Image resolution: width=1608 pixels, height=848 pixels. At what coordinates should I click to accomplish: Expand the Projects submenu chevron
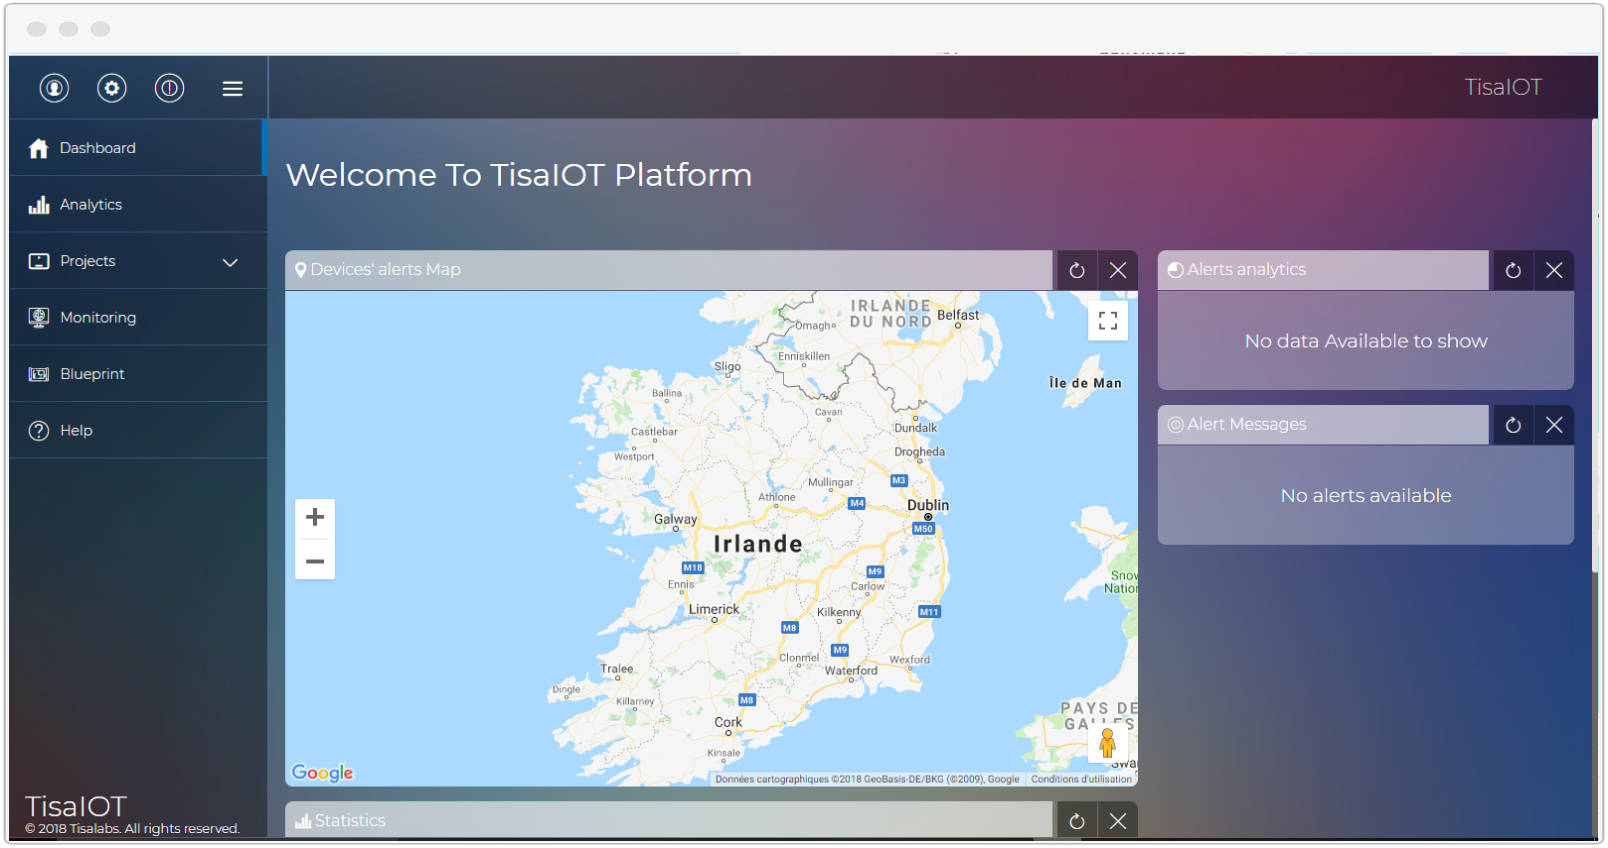pyautogui.click(x=230, y=262)
